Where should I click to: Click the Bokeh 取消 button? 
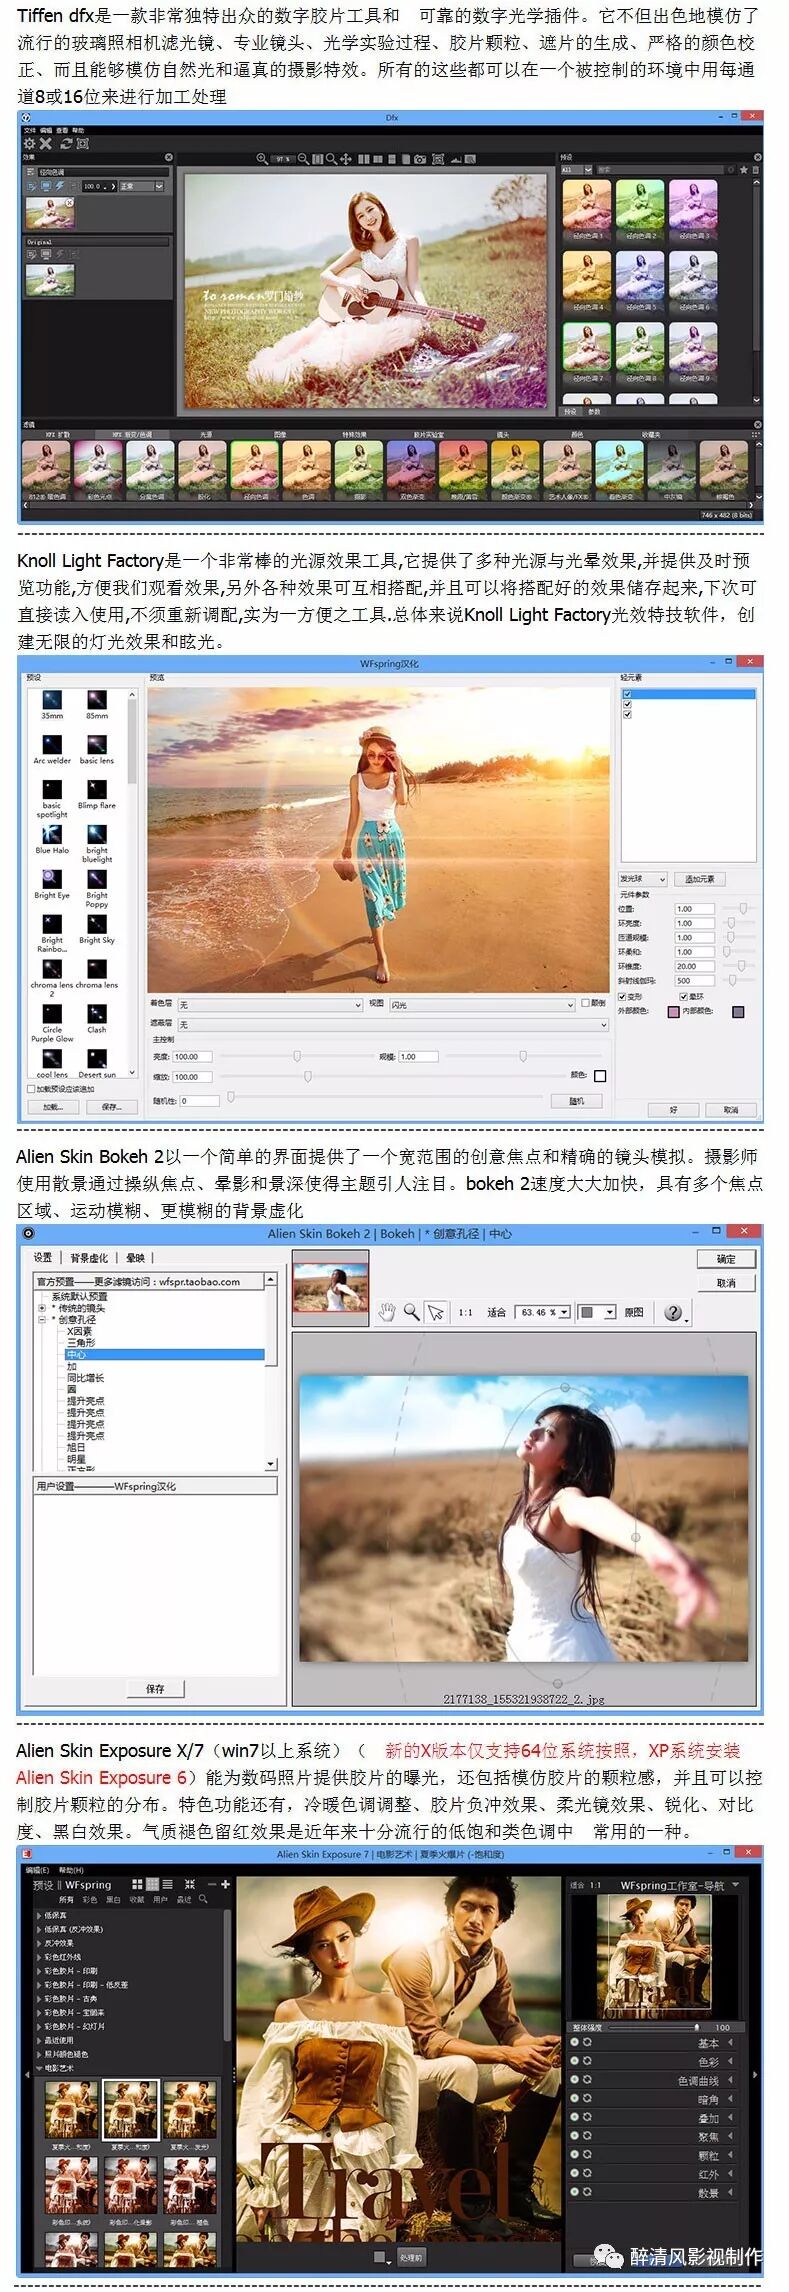[x=726, y=1282]
